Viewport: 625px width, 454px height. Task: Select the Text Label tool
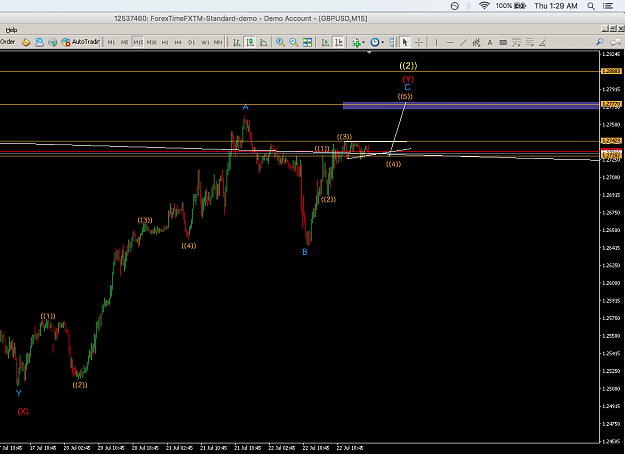tap(503, 42)
